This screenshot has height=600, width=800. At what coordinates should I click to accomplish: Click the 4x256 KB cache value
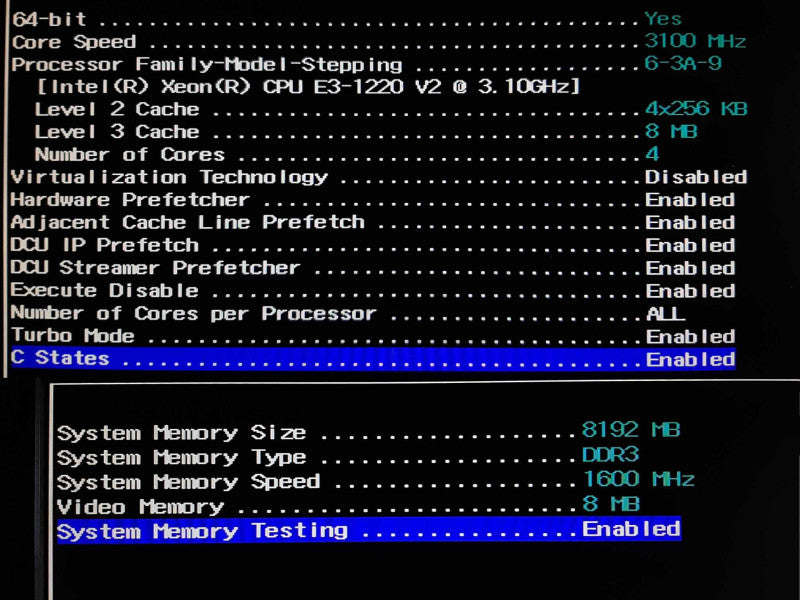click(696, 108)
